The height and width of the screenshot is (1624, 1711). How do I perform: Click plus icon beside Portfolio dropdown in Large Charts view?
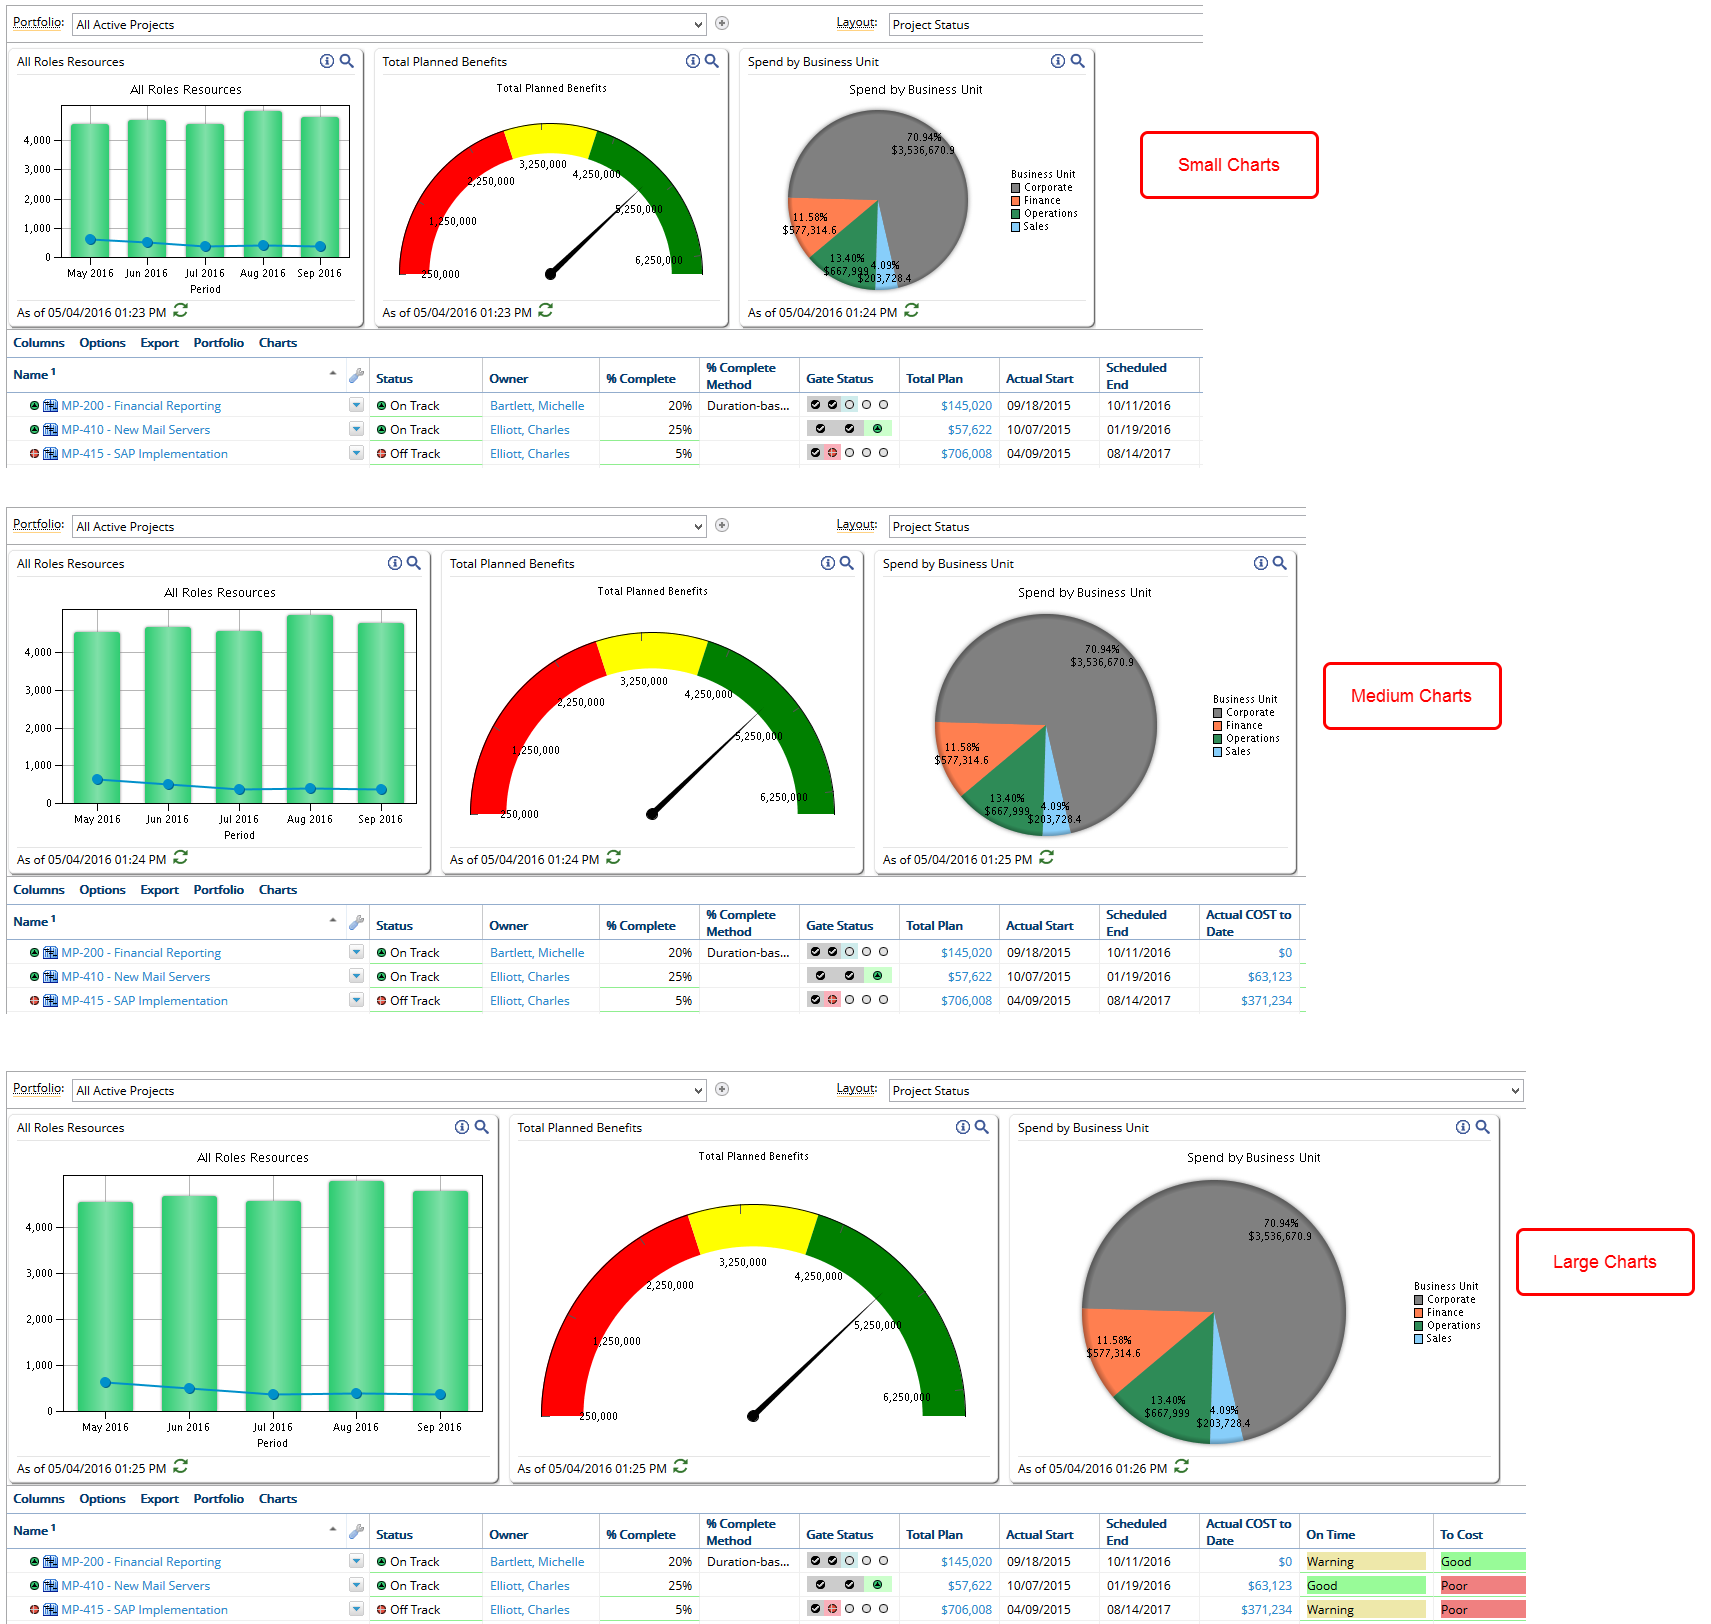click(x=722, y=1089)
